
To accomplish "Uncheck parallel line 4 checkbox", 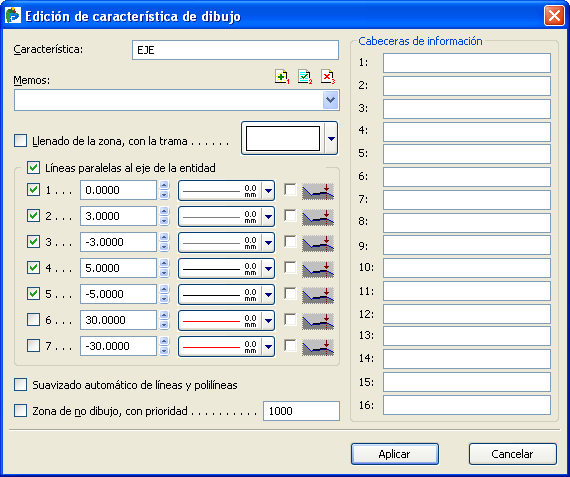I will click(x=33, y=268).
